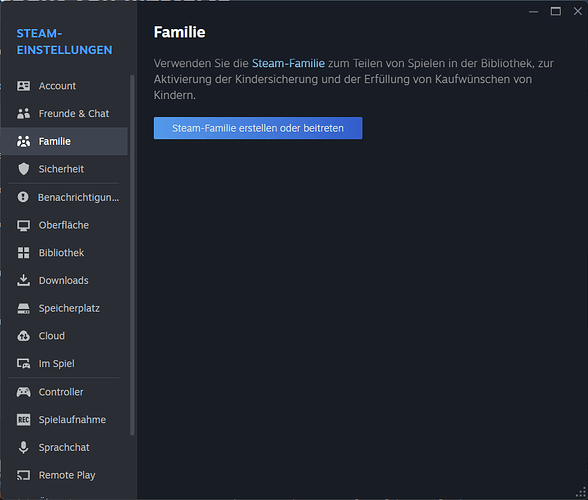Open notifications via the exclamation icon

point(23,197)
